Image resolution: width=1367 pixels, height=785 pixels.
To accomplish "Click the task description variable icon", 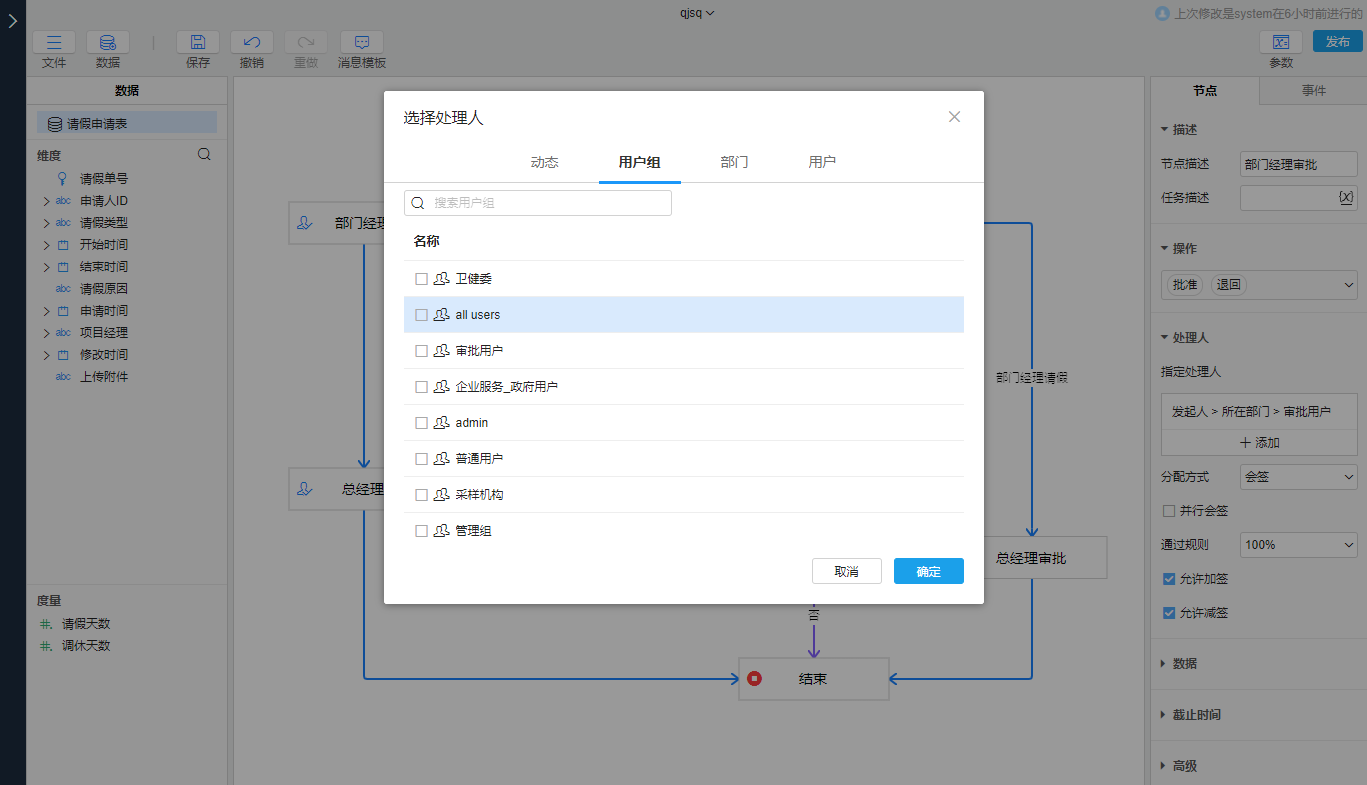I will (1345, 198).
